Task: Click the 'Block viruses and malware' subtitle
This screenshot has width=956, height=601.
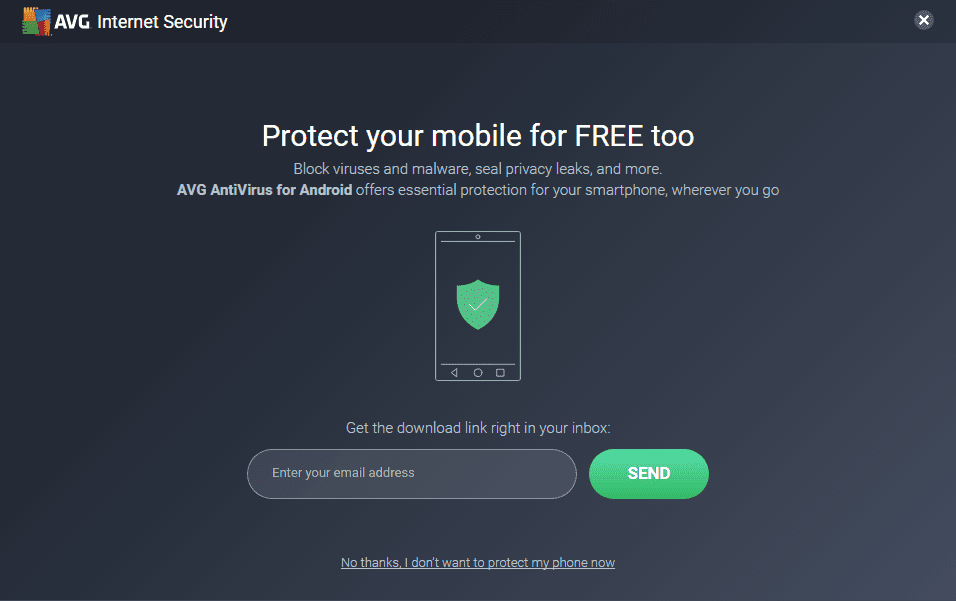Action: click(x=477, y=168)
